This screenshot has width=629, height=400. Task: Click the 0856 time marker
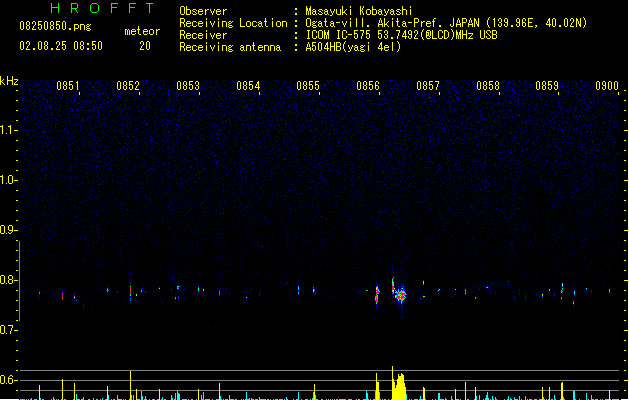point(368,86)
